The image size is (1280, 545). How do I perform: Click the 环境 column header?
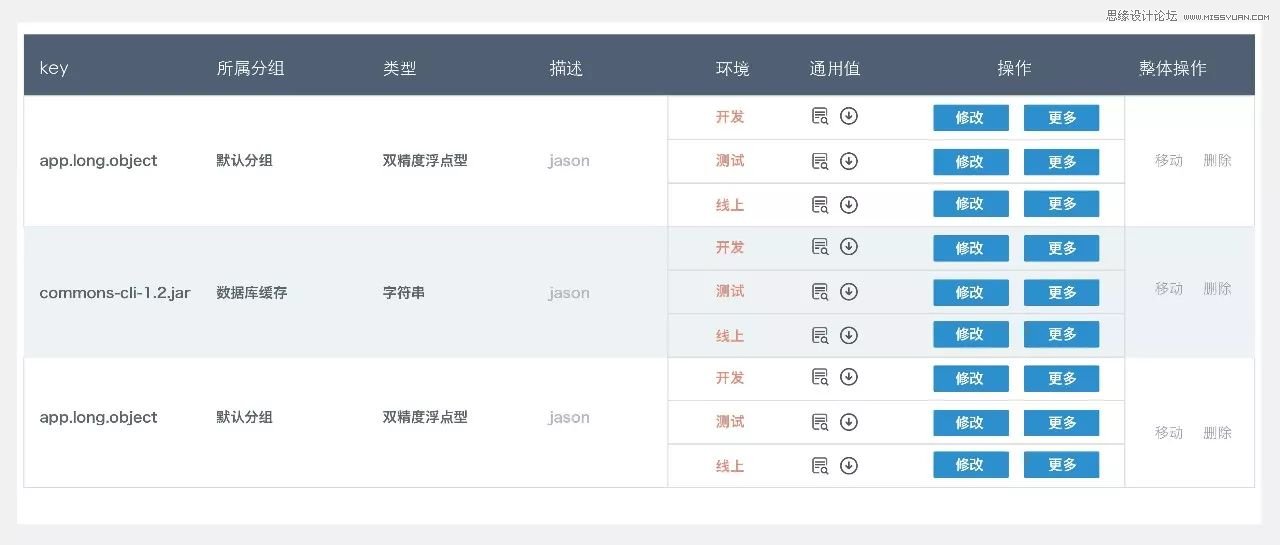732,69
